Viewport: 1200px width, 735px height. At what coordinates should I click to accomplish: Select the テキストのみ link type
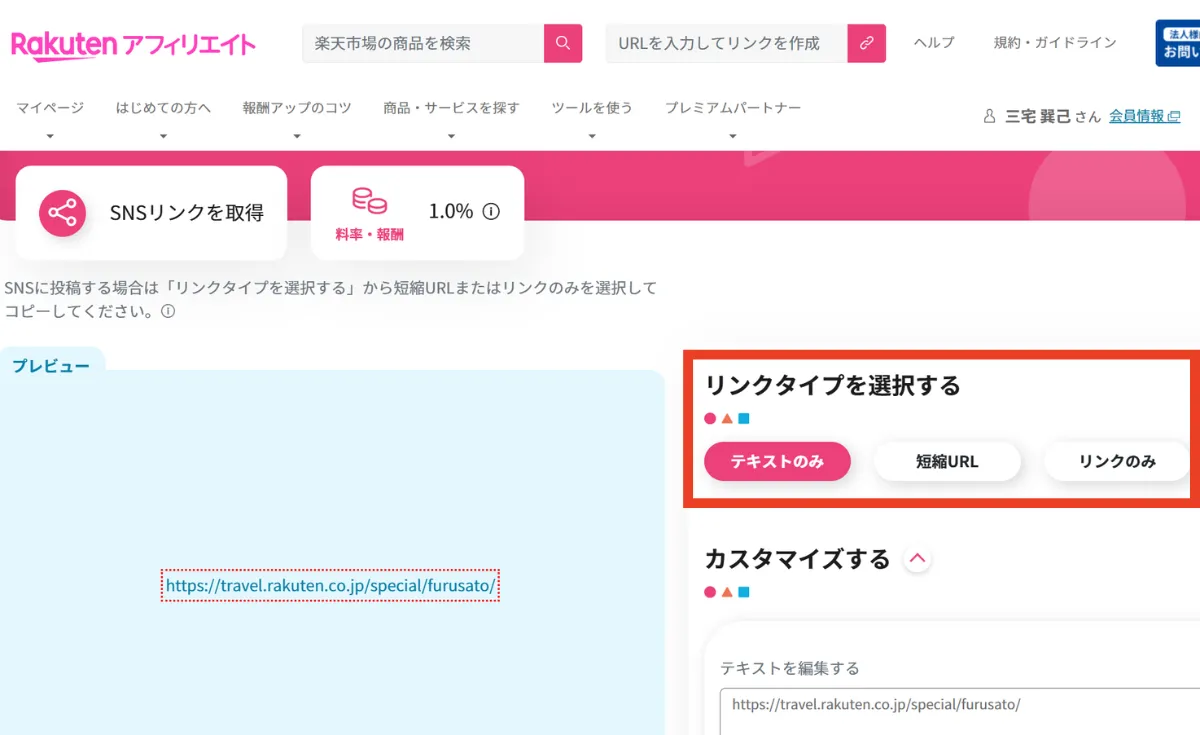(777, 461)
